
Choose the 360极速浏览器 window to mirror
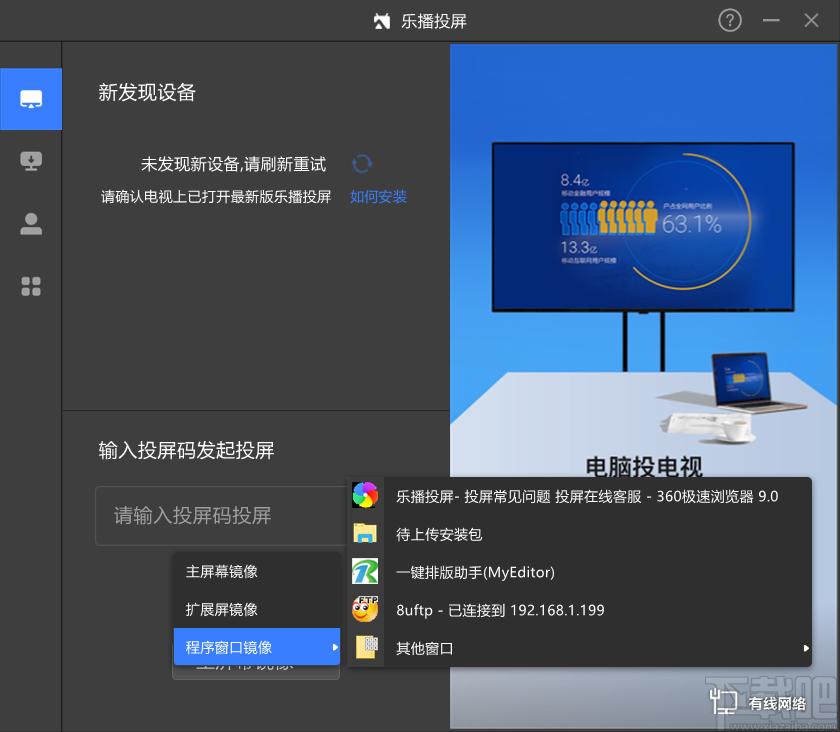(x=580, y=496)
